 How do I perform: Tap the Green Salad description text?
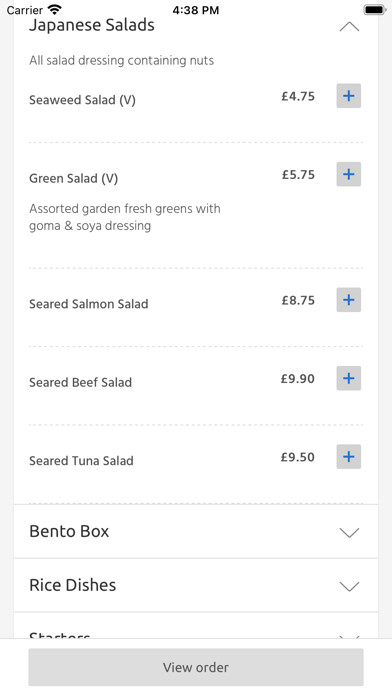pos(125,217)
